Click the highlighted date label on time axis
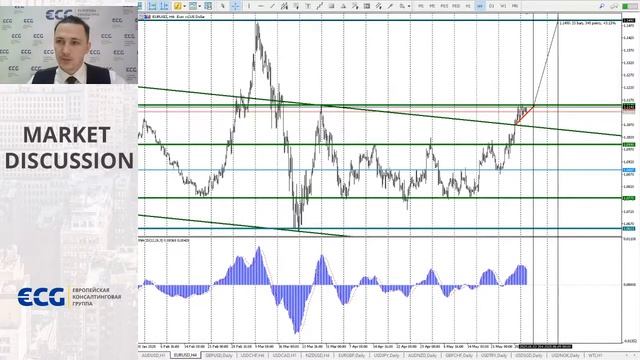This screenshot has width=640, height=360. pos(545,347)
